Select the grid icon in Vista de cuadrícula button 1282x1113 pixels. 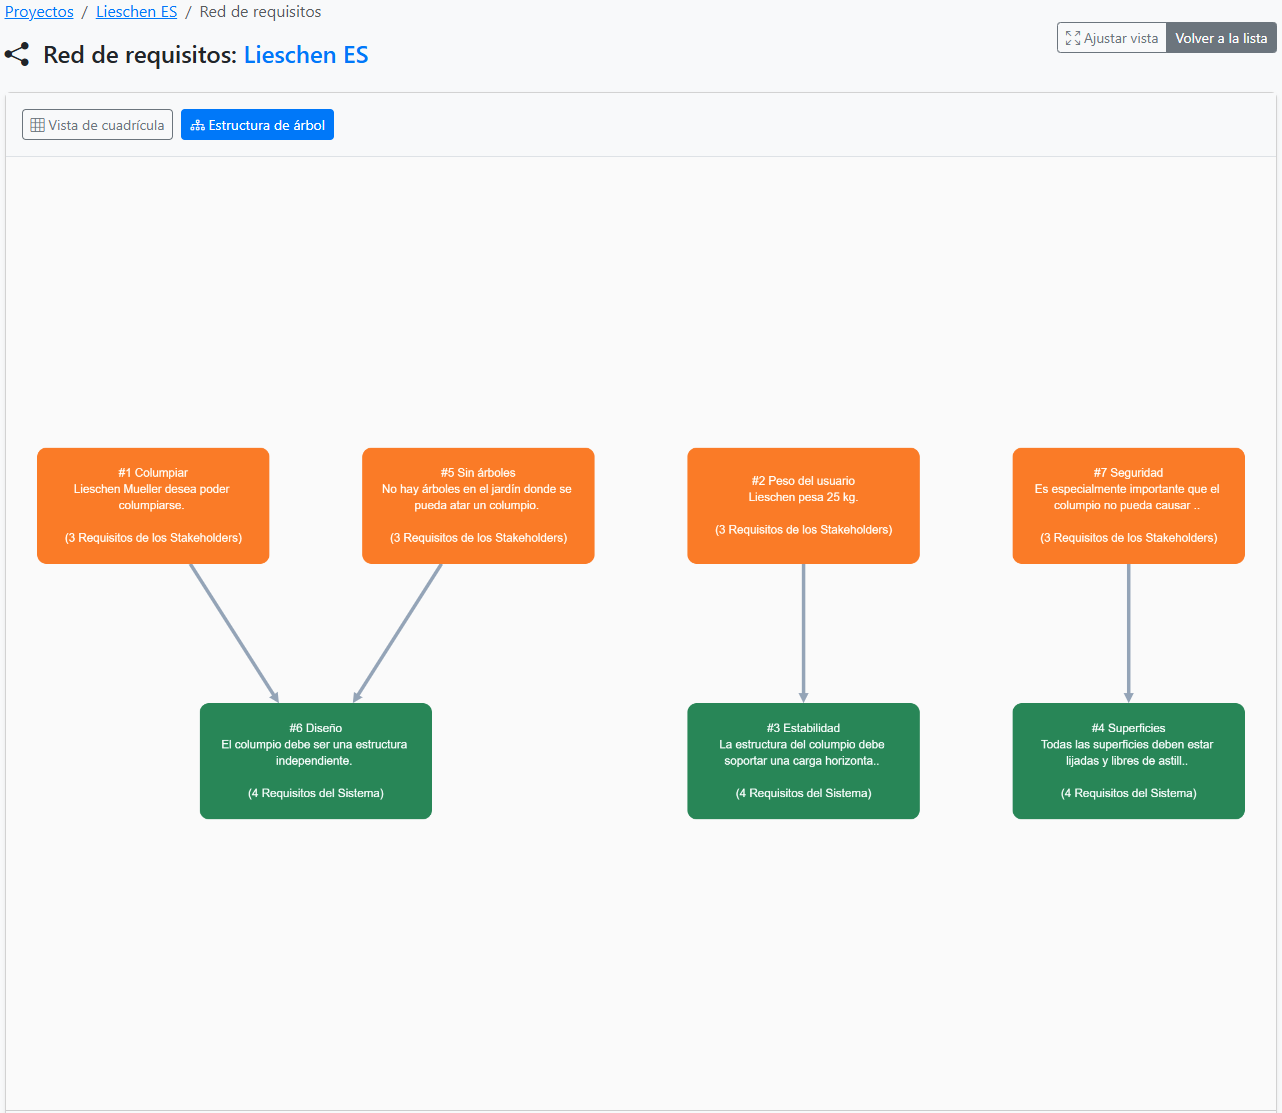37,124
